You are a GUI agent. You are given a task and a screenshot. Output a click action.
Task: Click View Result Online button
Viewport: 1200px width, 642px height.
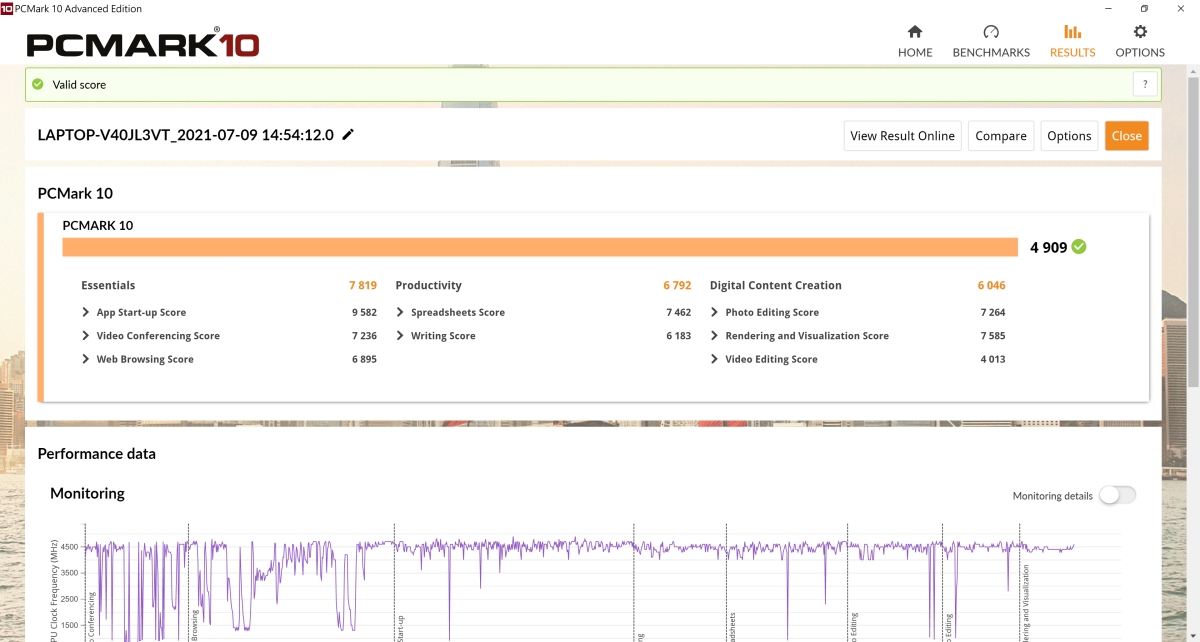pos(902,136)
